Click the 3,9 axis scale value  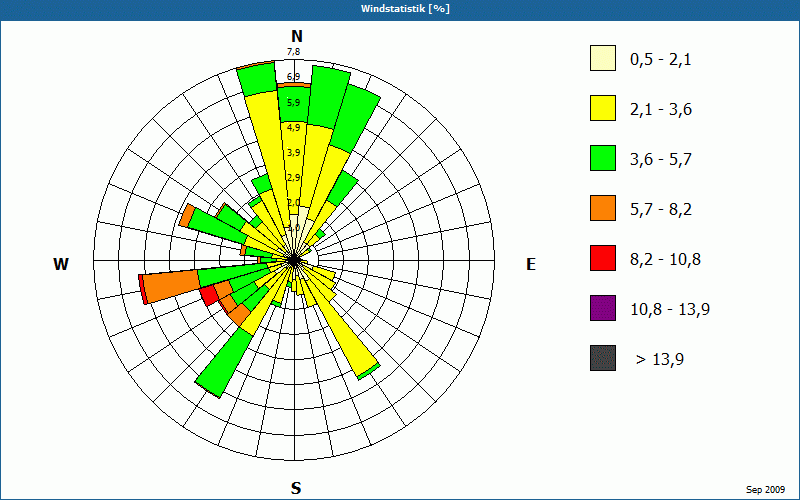[294, 153]
